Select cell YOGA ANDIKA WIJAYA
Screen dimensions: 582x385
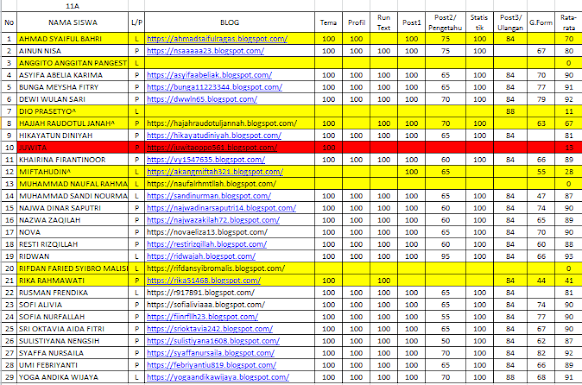click(73, 377)
